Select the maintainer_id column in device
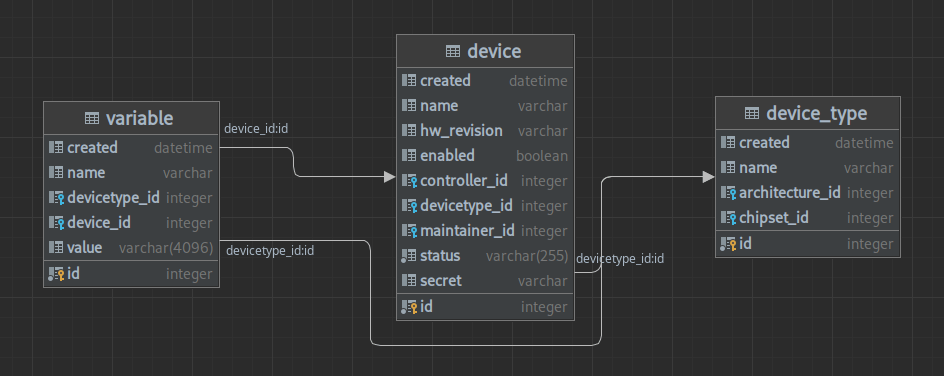The height and width of the screenshot is (376, 944). click(x=485, y=230)
